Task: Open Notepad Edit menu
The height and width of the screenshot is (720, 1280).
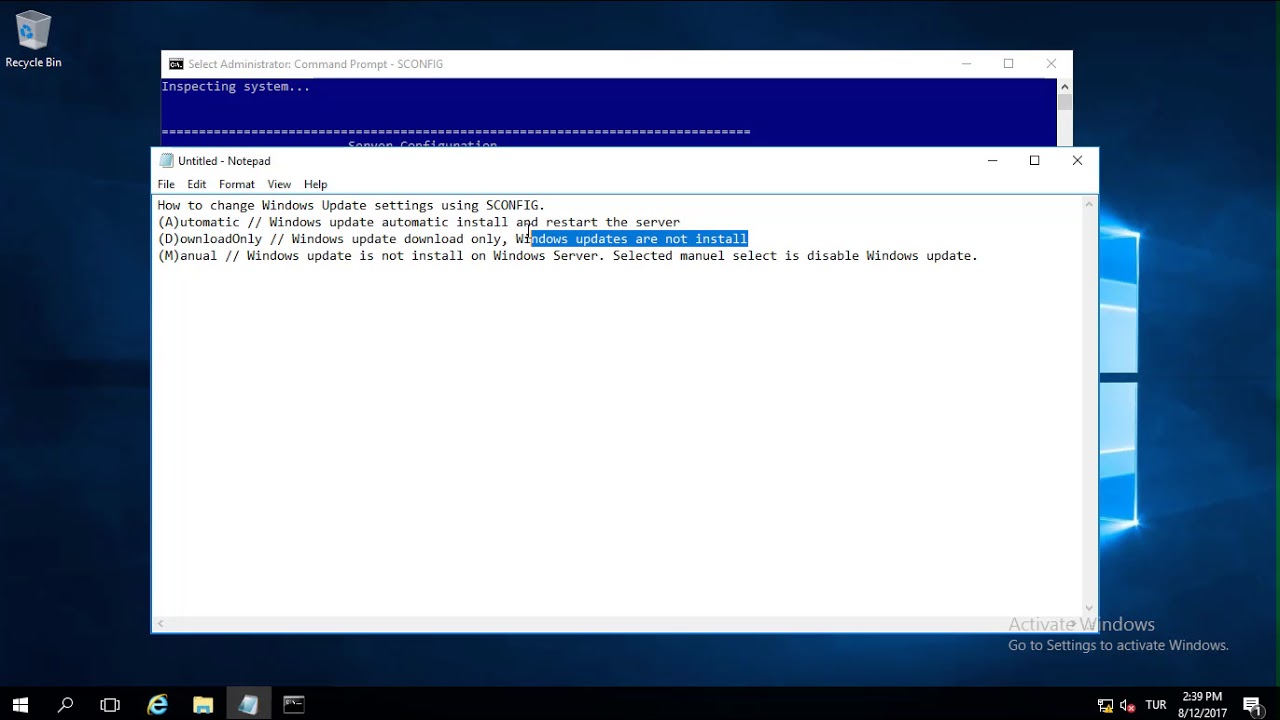Action: point(196,184)
